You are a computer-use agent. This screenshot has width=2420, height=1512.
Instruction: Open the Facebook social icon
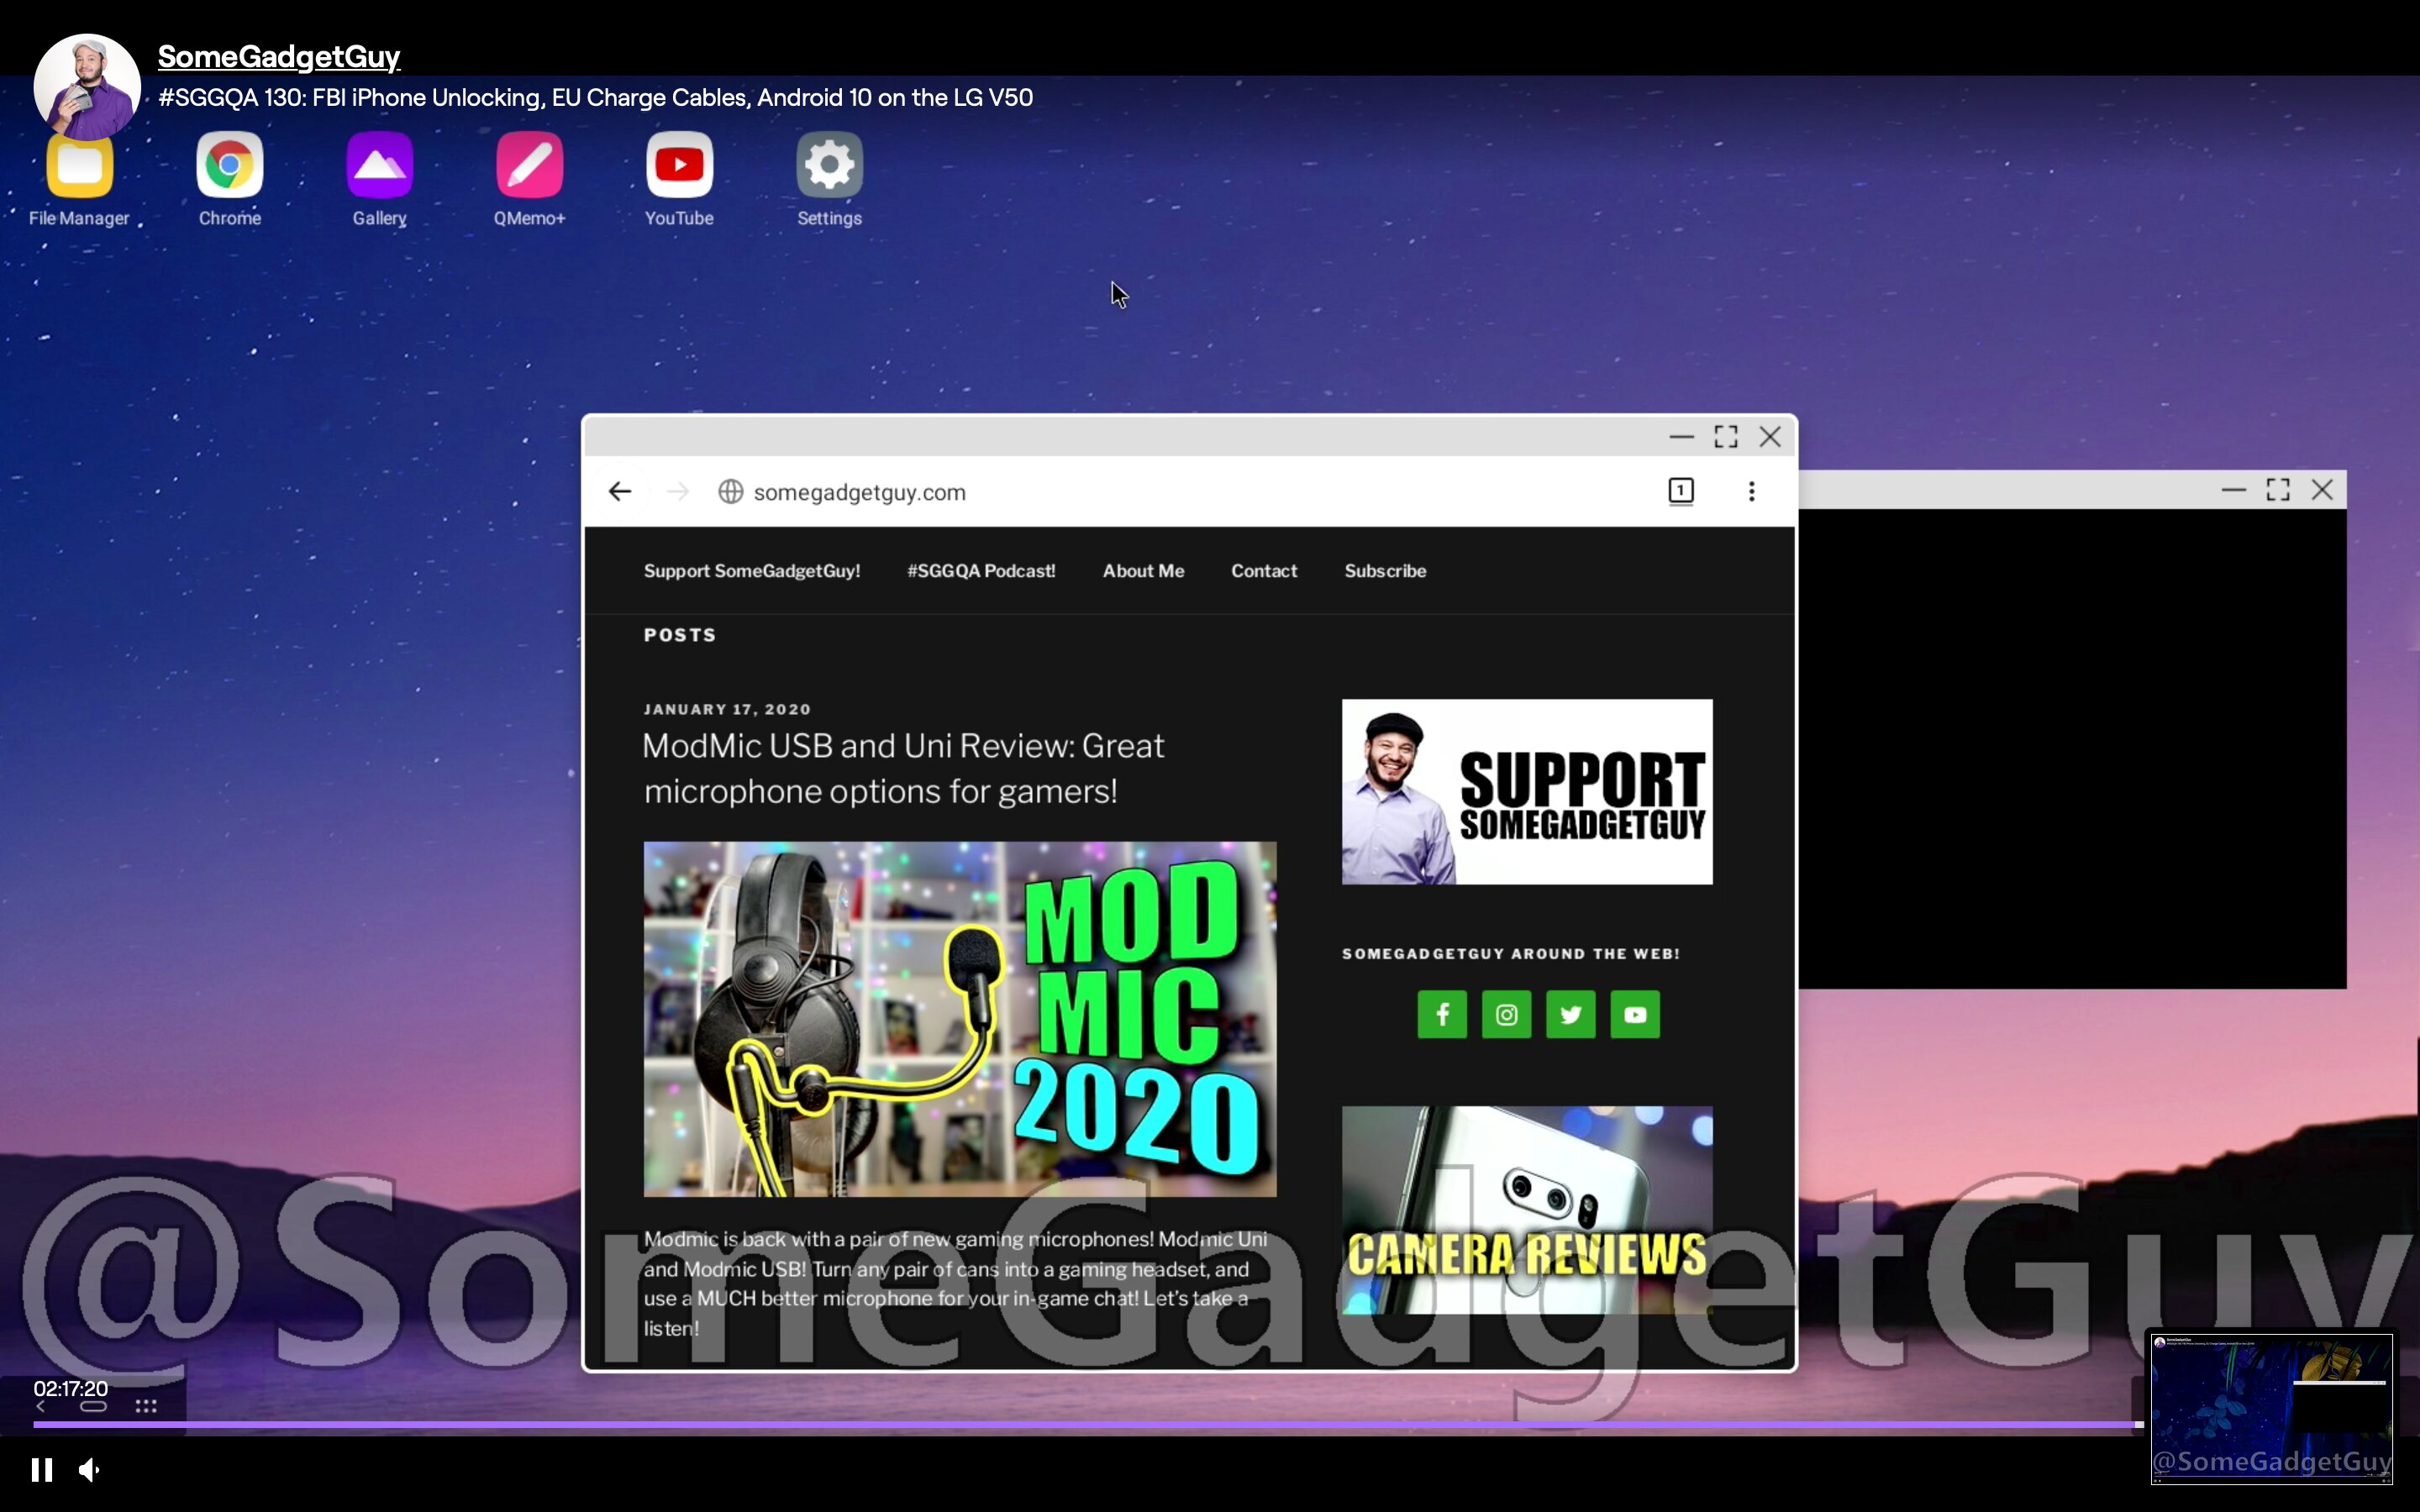point(1442,1014)
